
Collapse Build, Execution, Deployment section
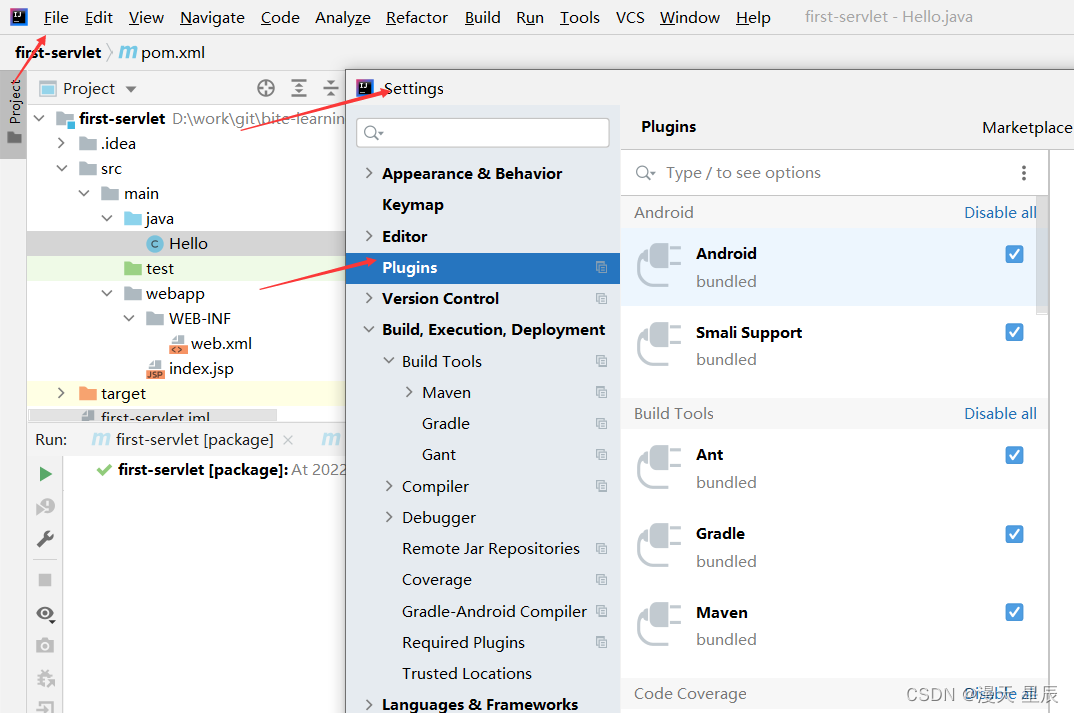coord(369,329)
